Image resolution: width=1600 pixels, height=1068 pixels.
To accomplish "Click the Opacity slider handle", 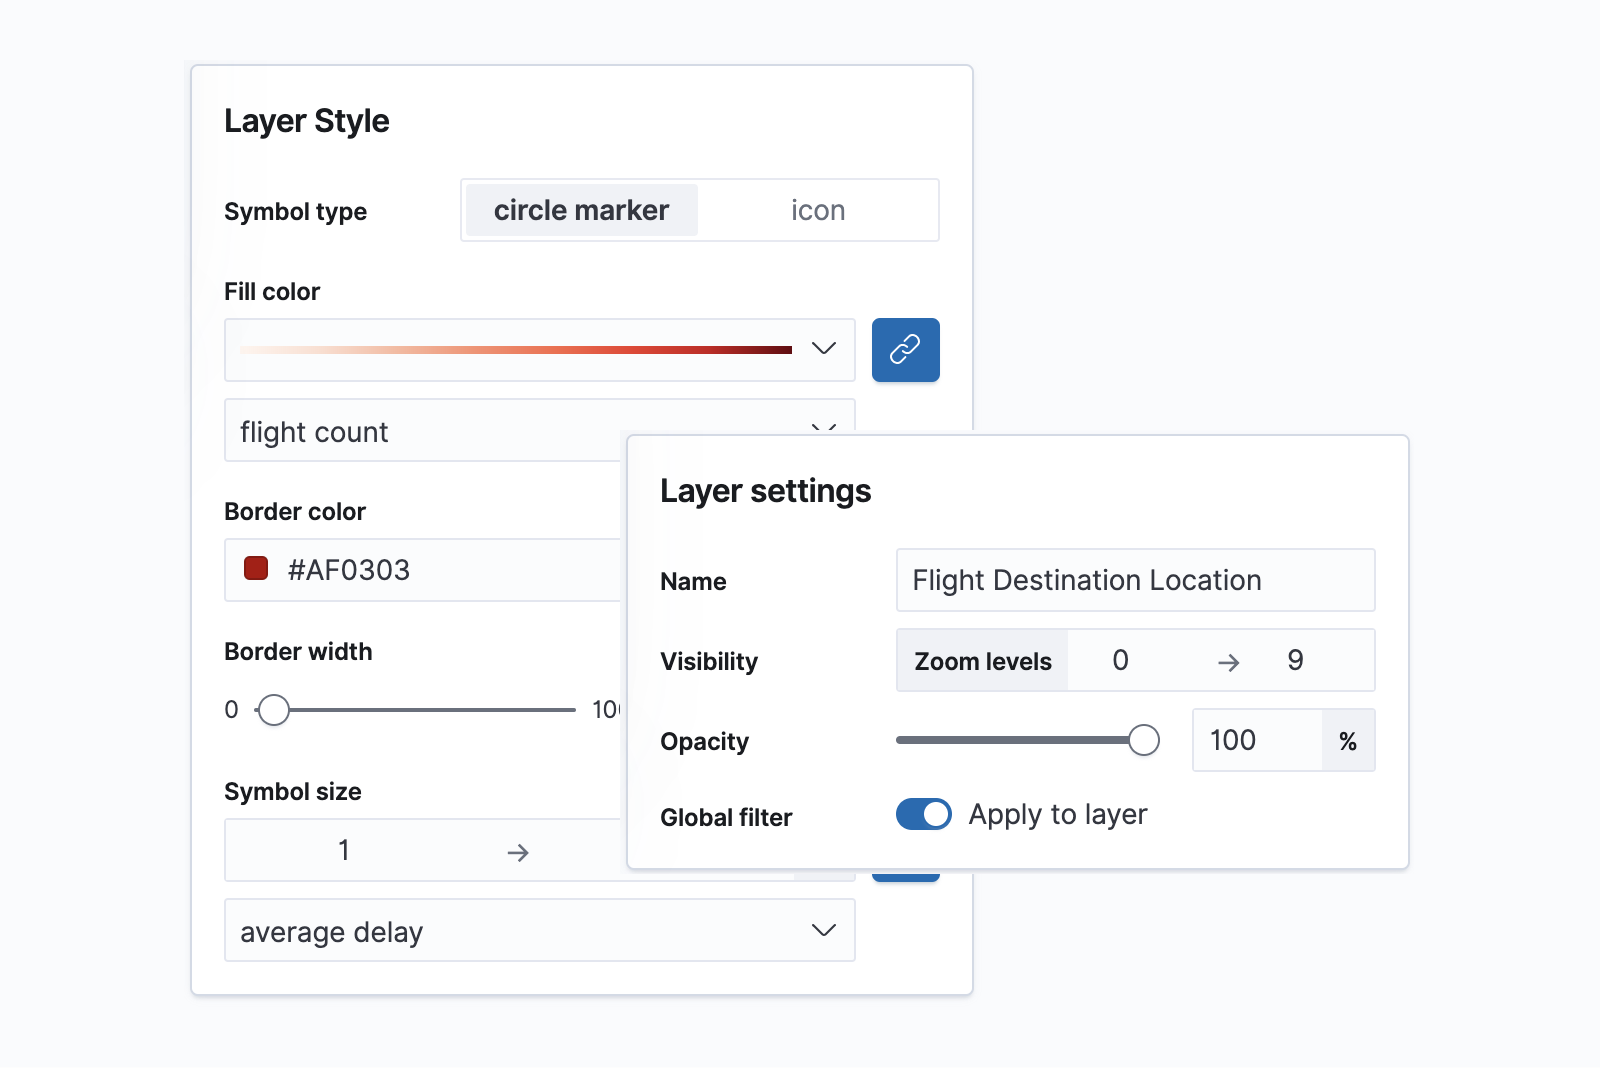I will point(1144,740).
